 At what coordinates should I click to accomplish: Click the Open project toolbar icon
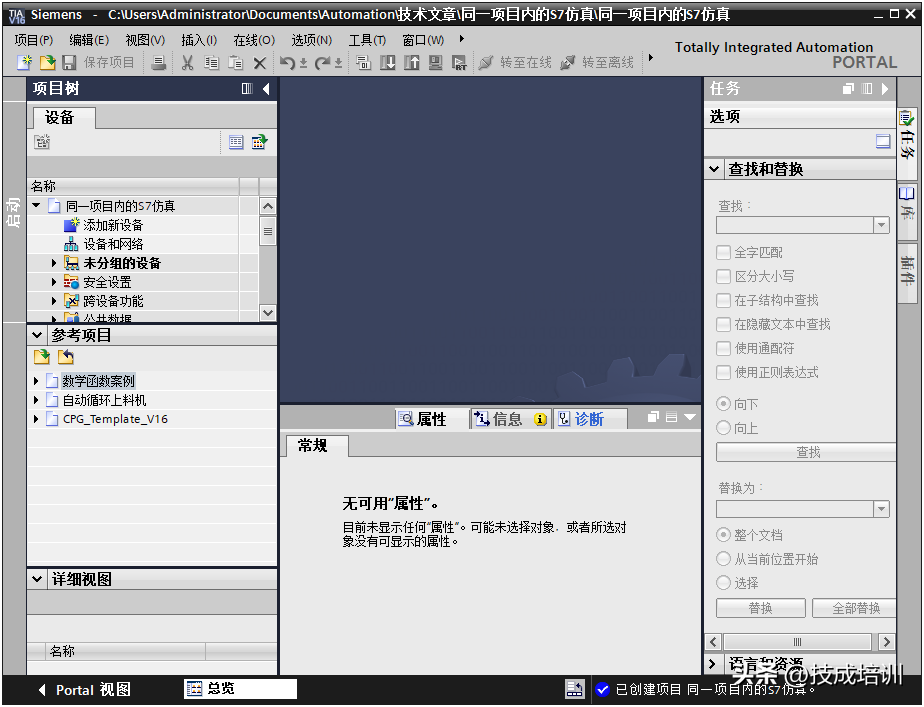click(x=47, y=62)
